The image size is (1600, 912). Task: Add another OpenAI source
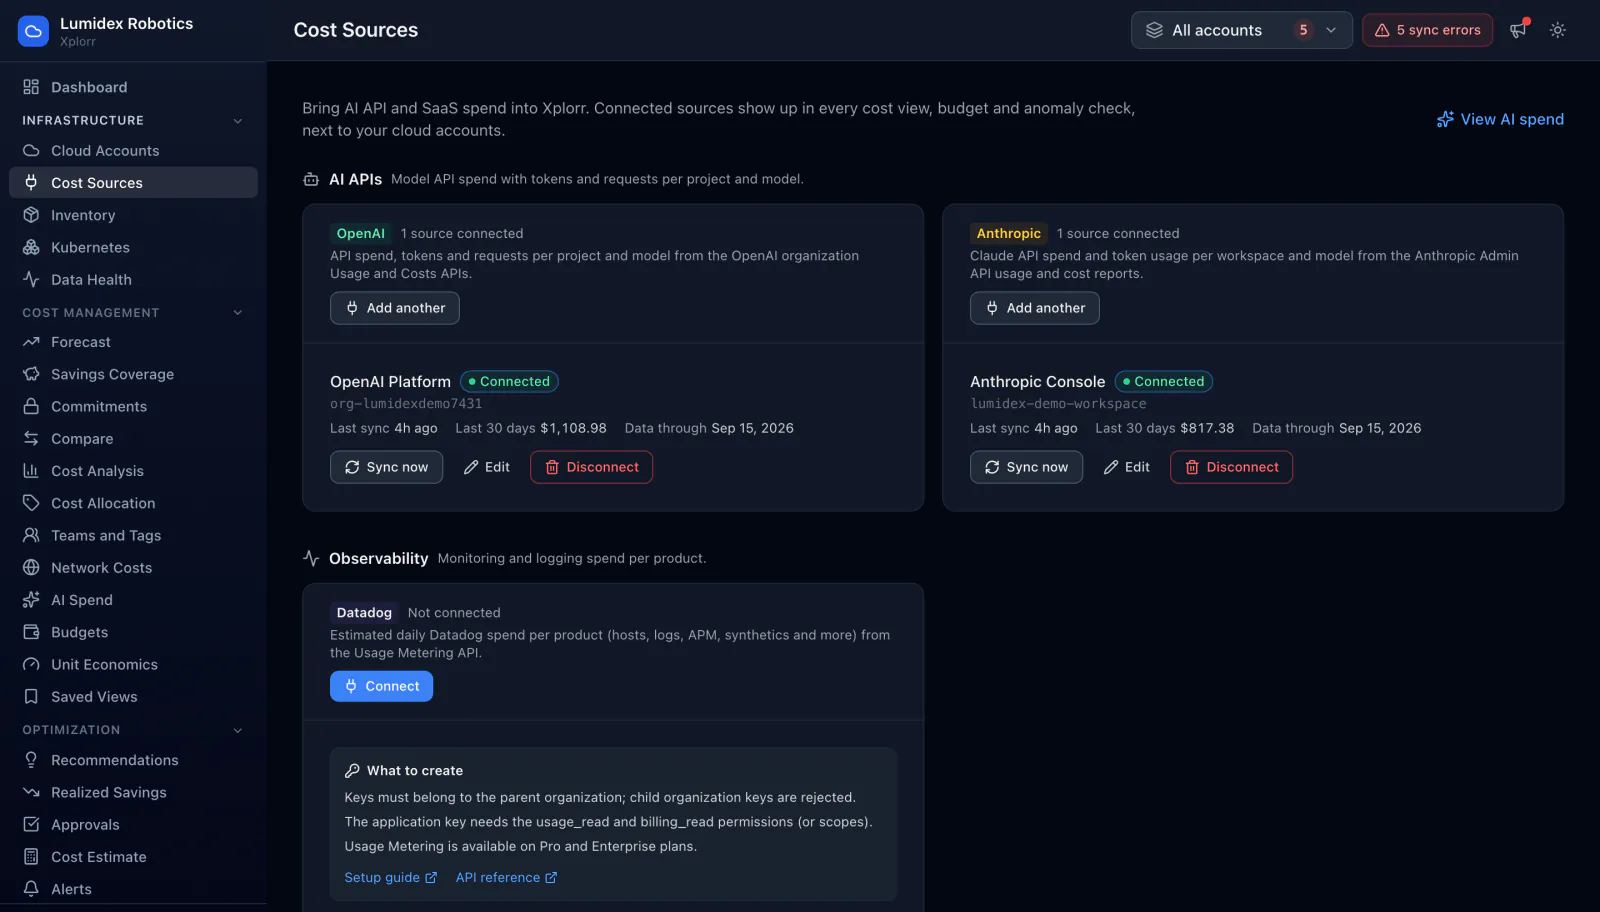coord(395,308)
